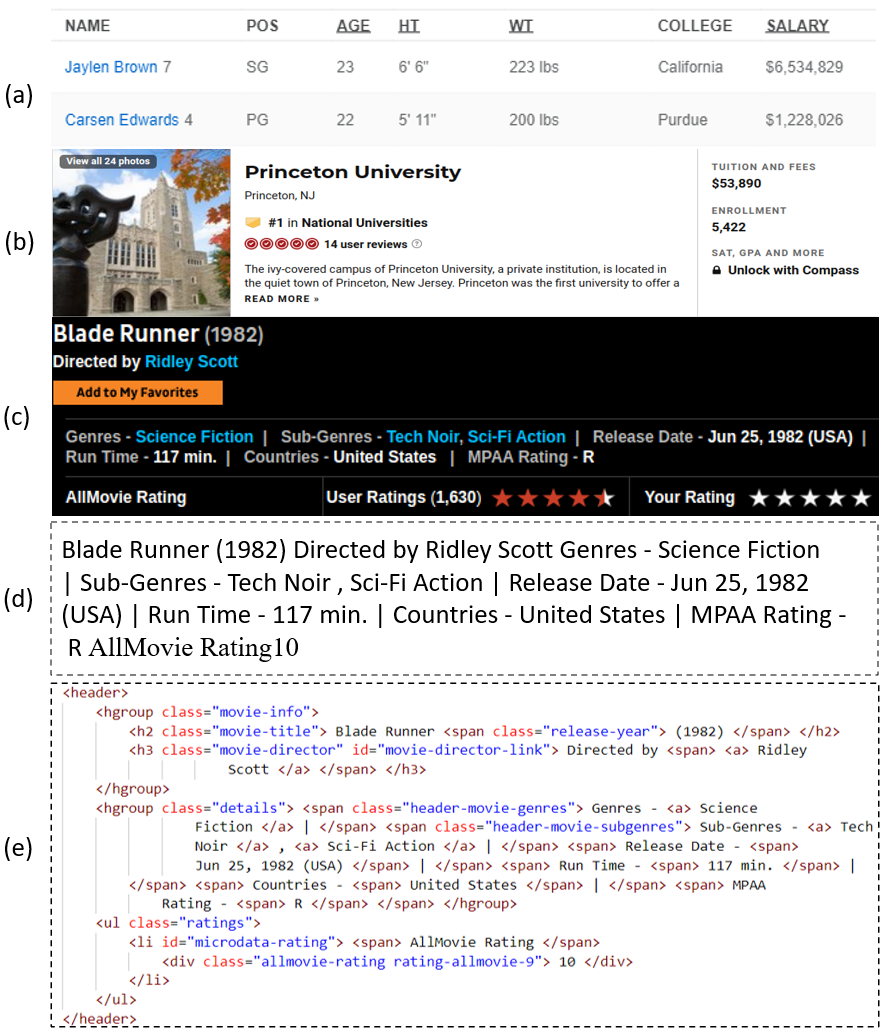Open the Jaylen Brown player link

pos(111,67)
